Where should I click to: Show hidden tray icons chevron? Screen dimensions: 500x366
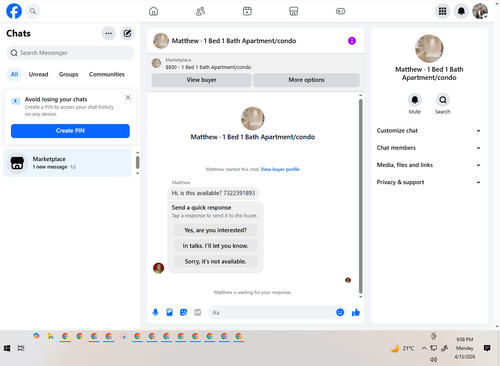point(424,348)
